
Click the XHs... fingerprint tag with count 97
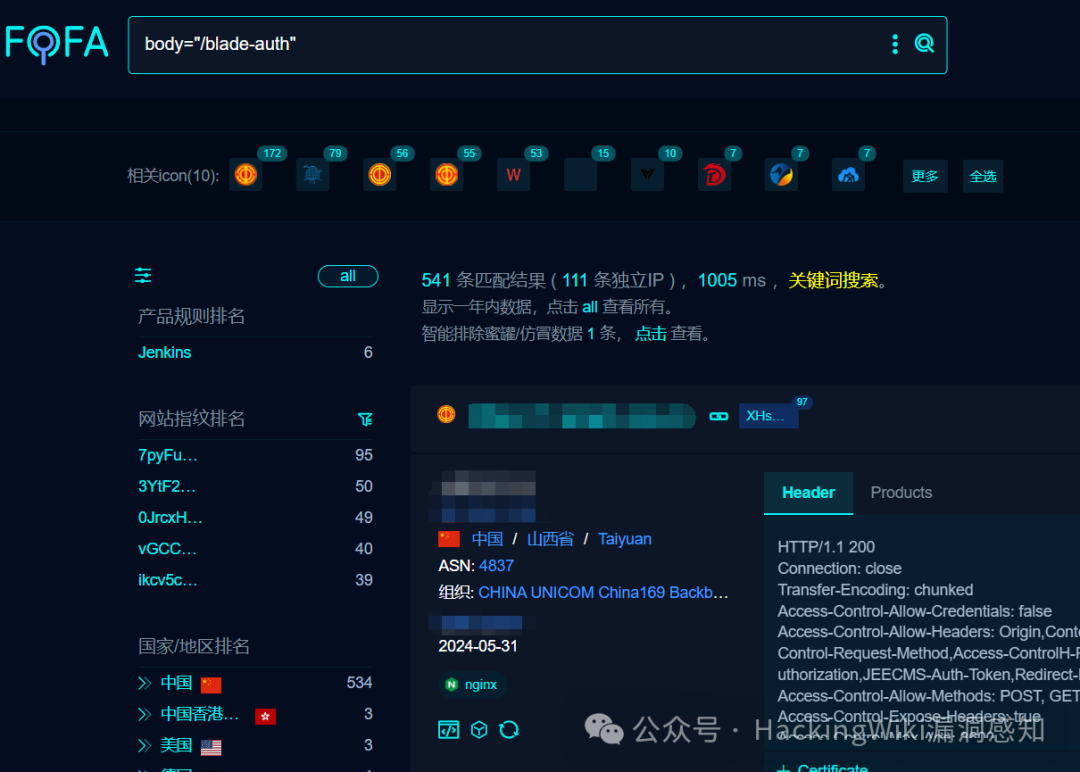point(768,416)
